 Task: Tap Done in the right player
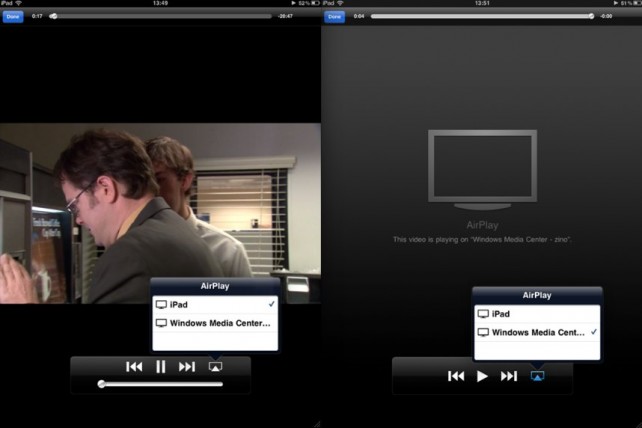(334, 16)
